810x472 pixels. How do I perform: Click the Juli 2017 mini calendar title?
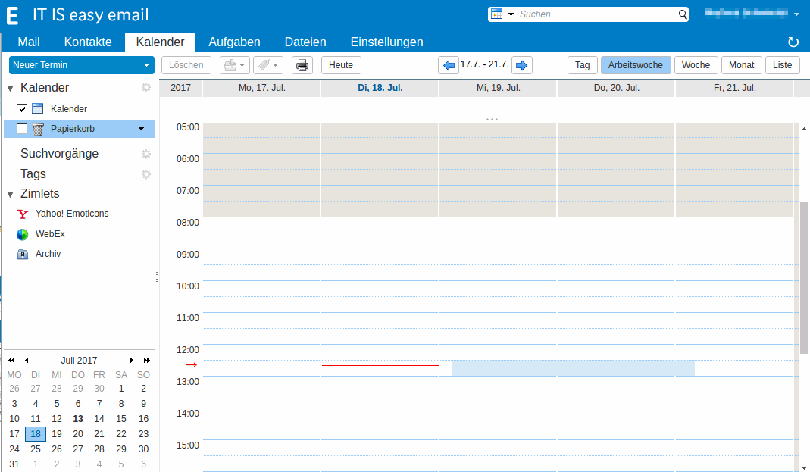[x=79, y=360]
